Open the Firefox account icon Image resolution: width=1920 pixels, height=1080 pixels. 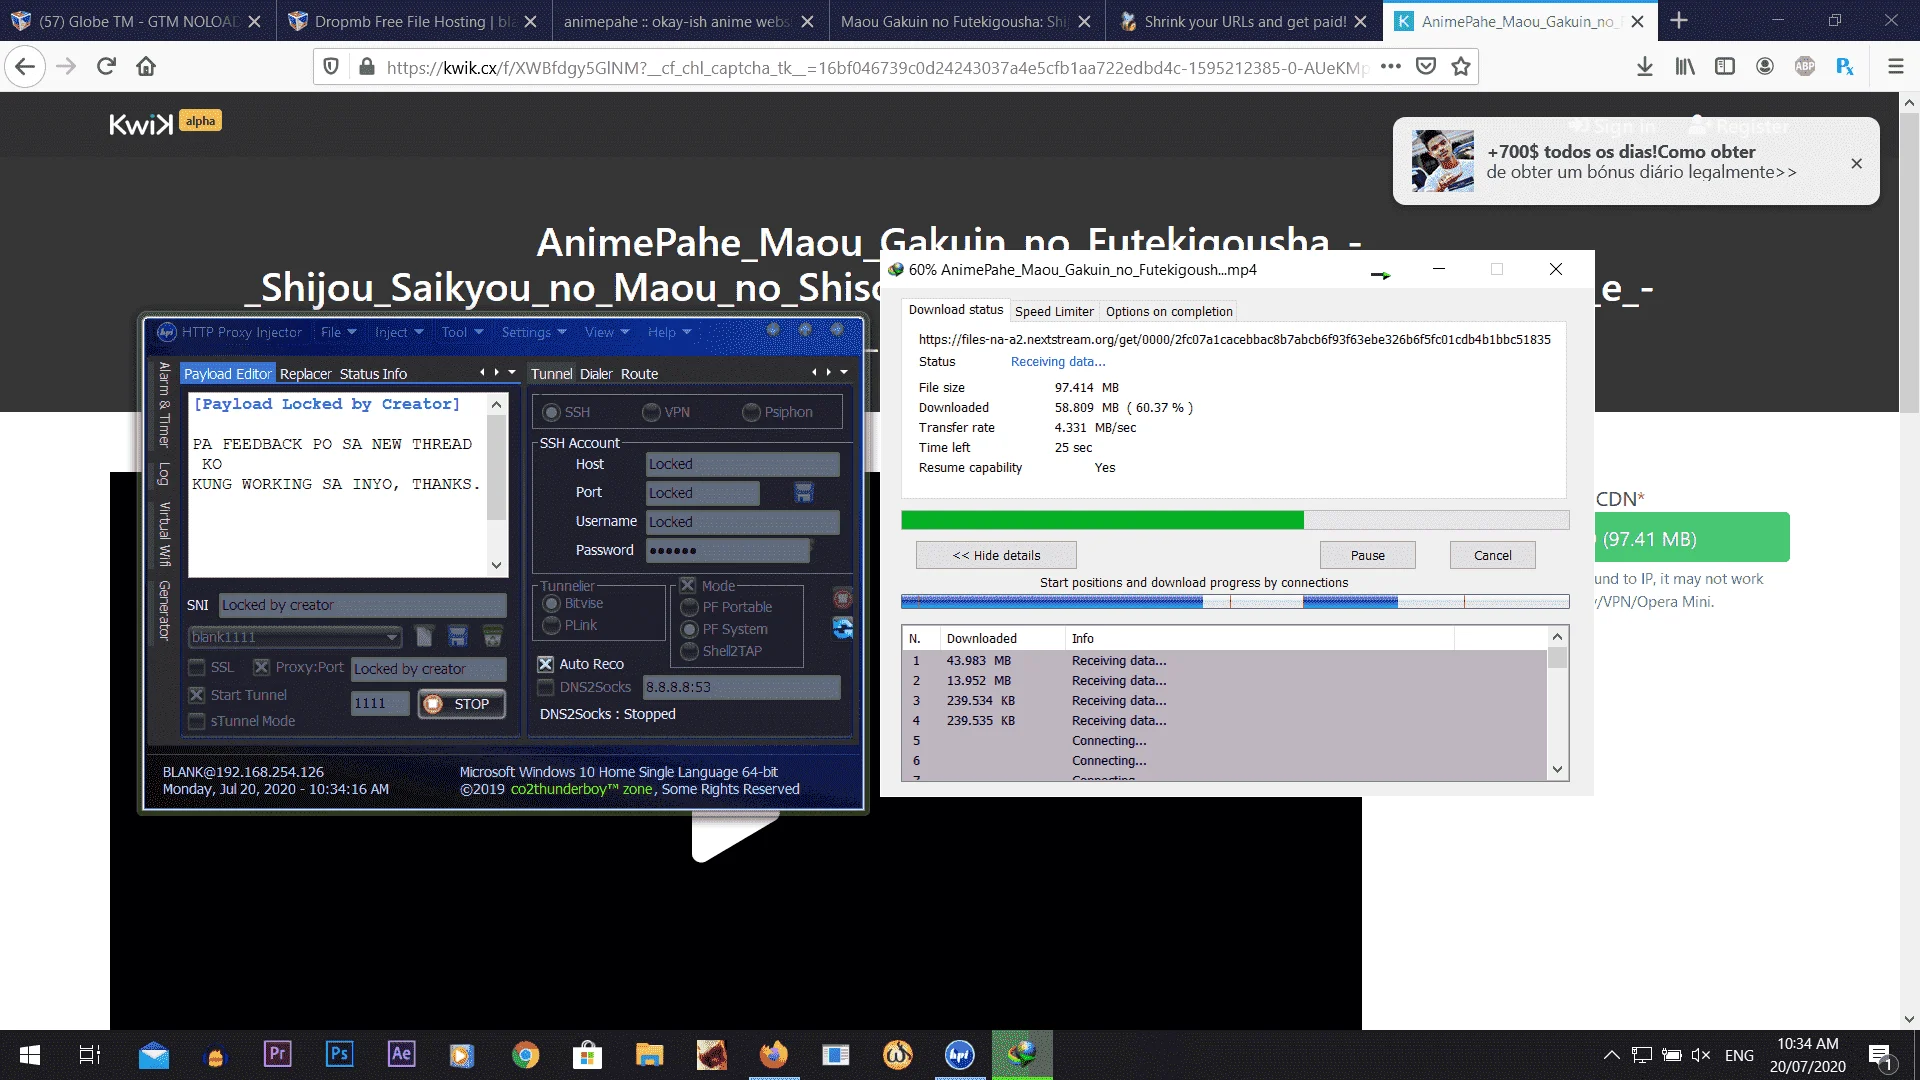point(1765,66)
